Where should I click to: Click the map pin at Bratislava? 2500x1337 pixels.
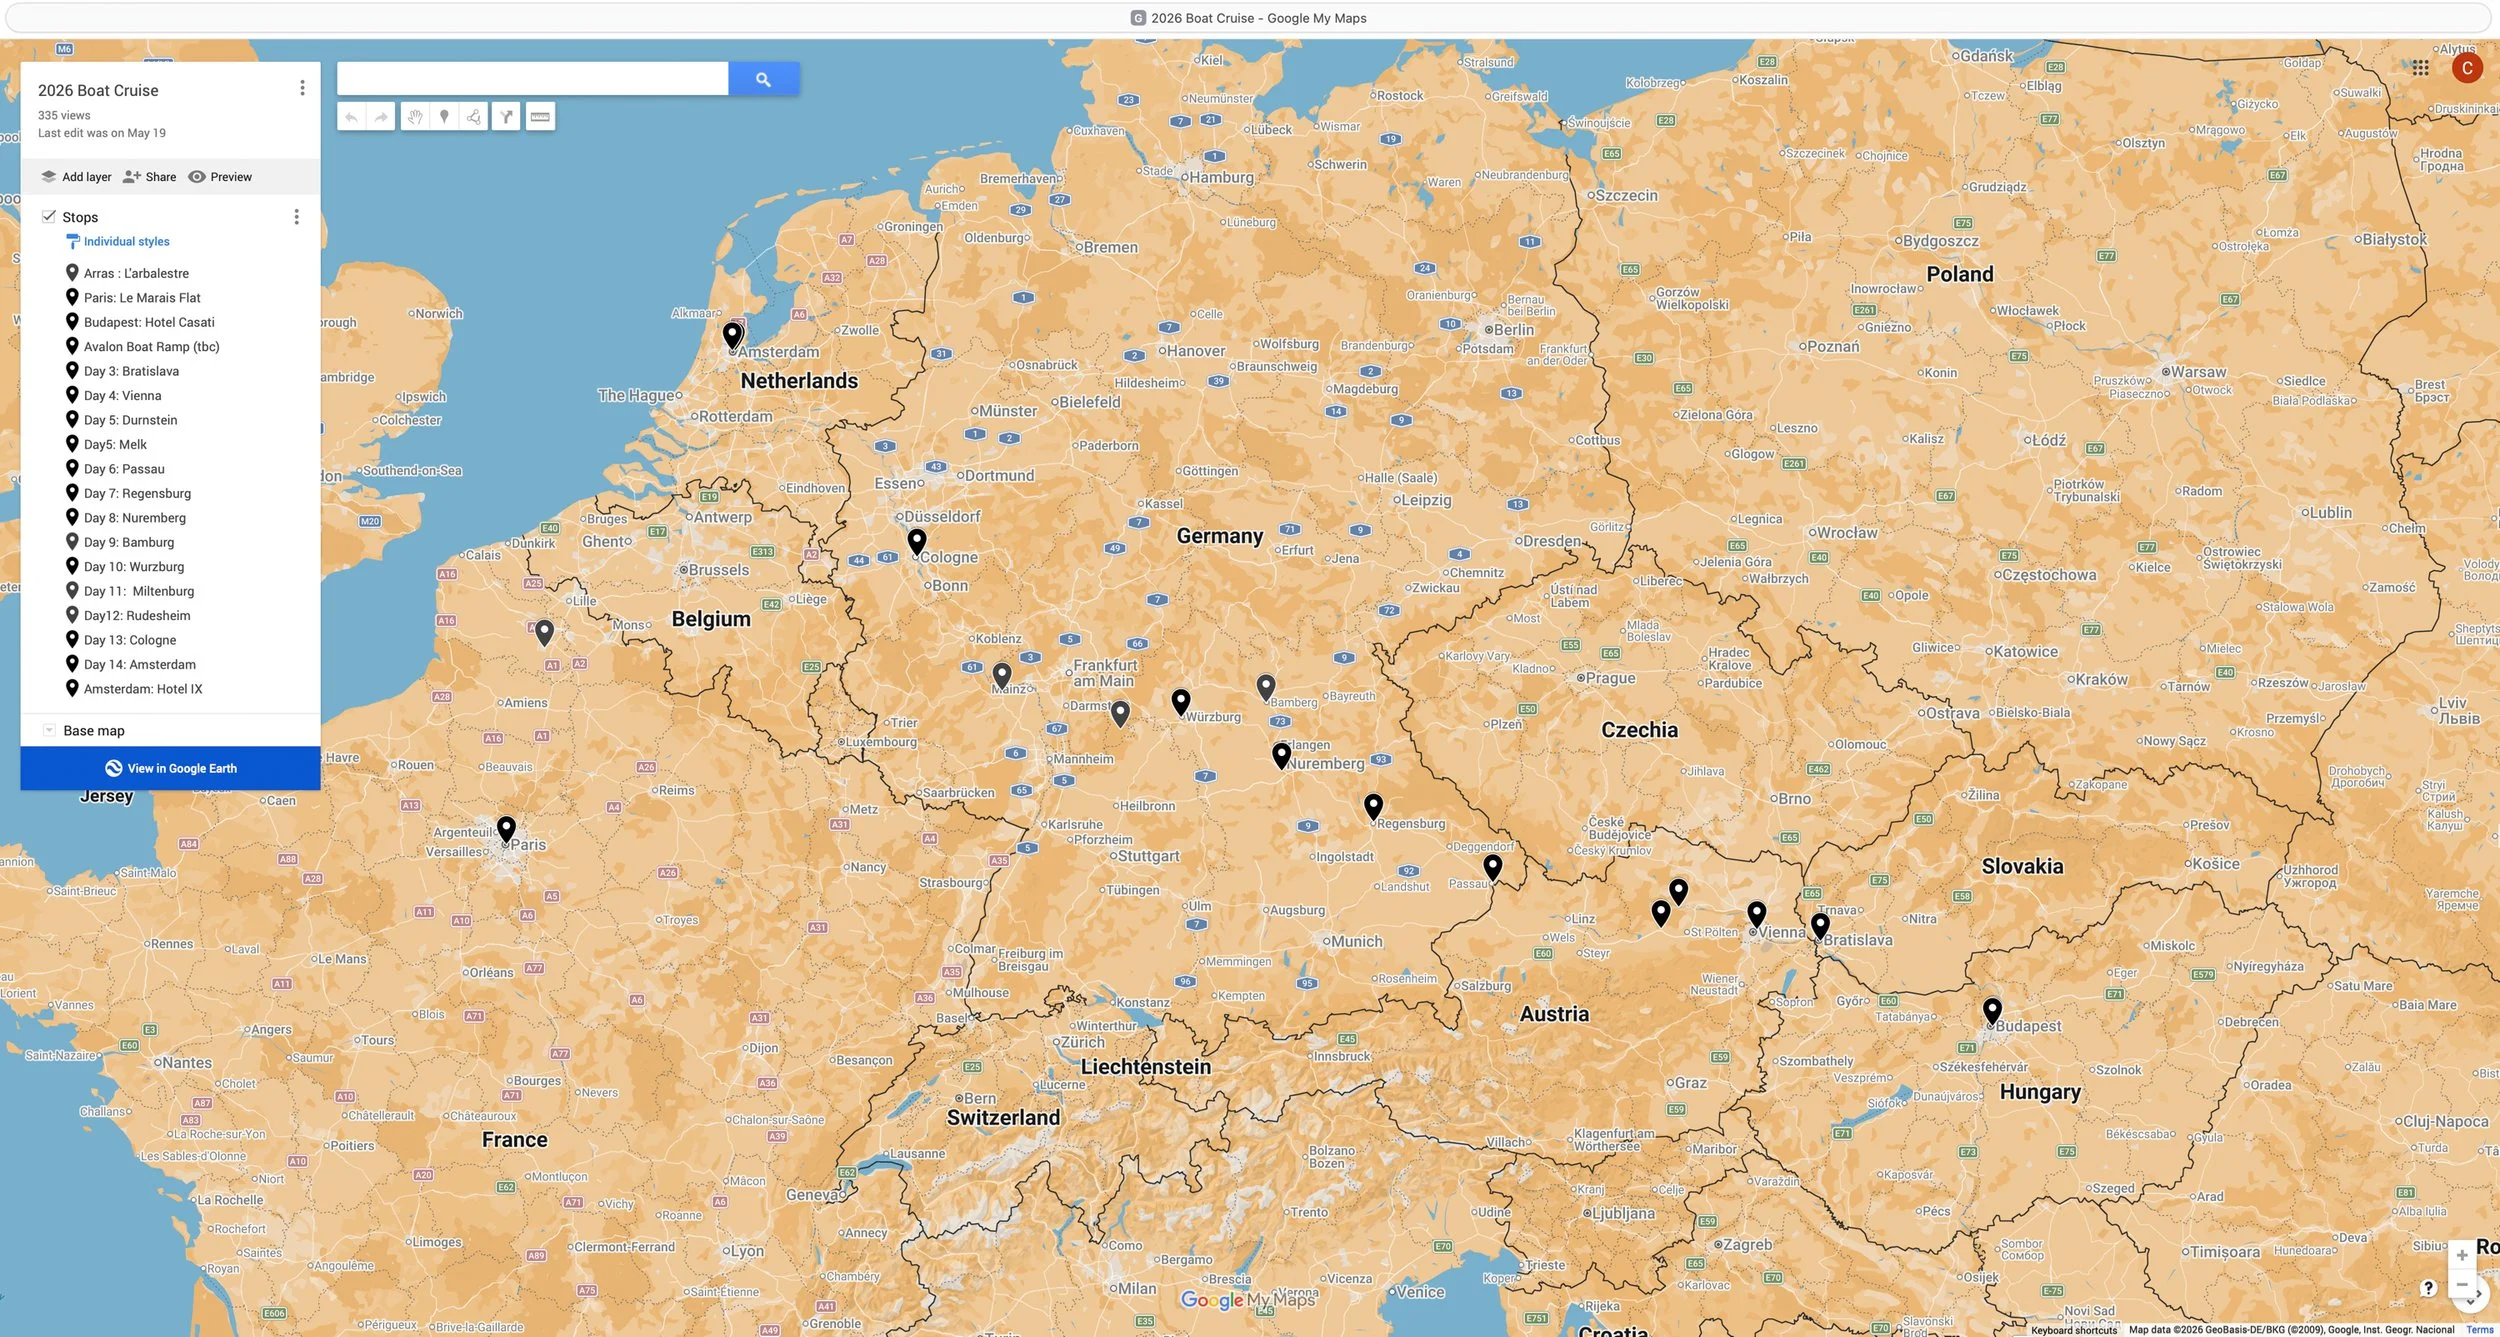tap(1820, 925)
